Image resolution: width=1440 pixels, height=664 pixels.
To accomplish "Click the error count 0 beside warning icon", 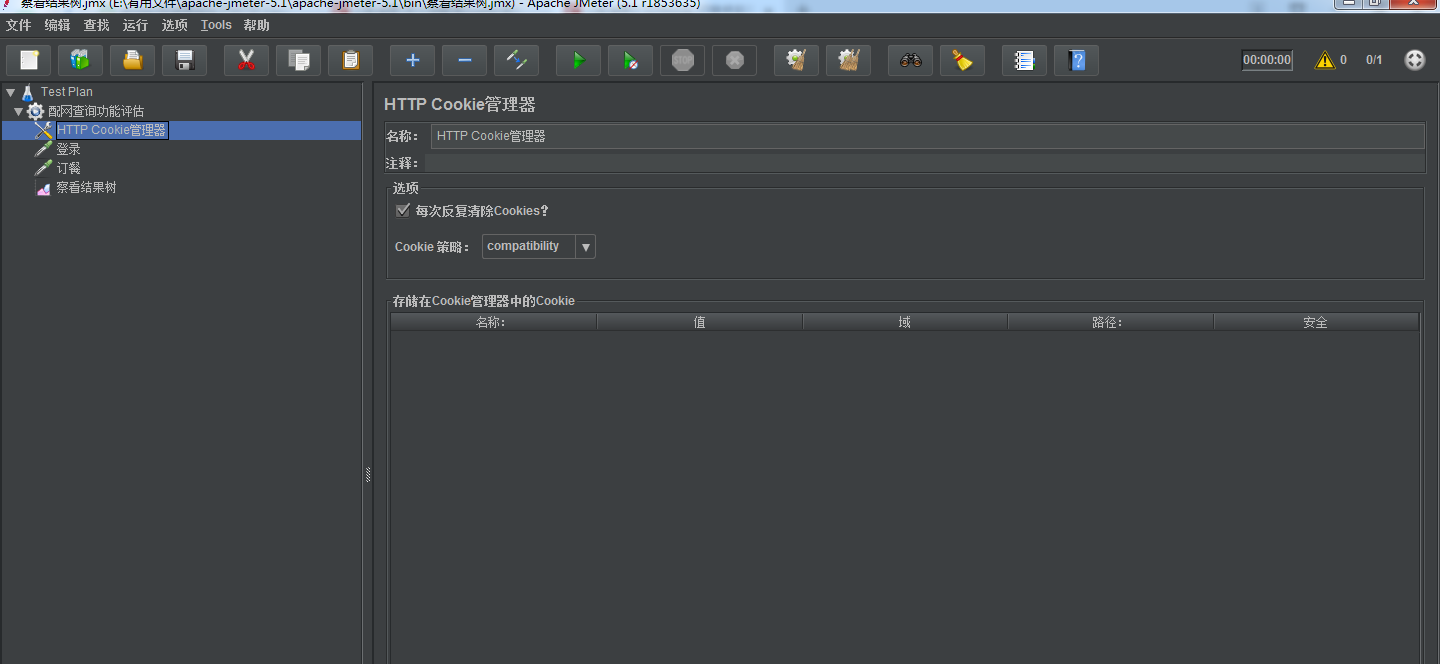I will [1343, 60].
